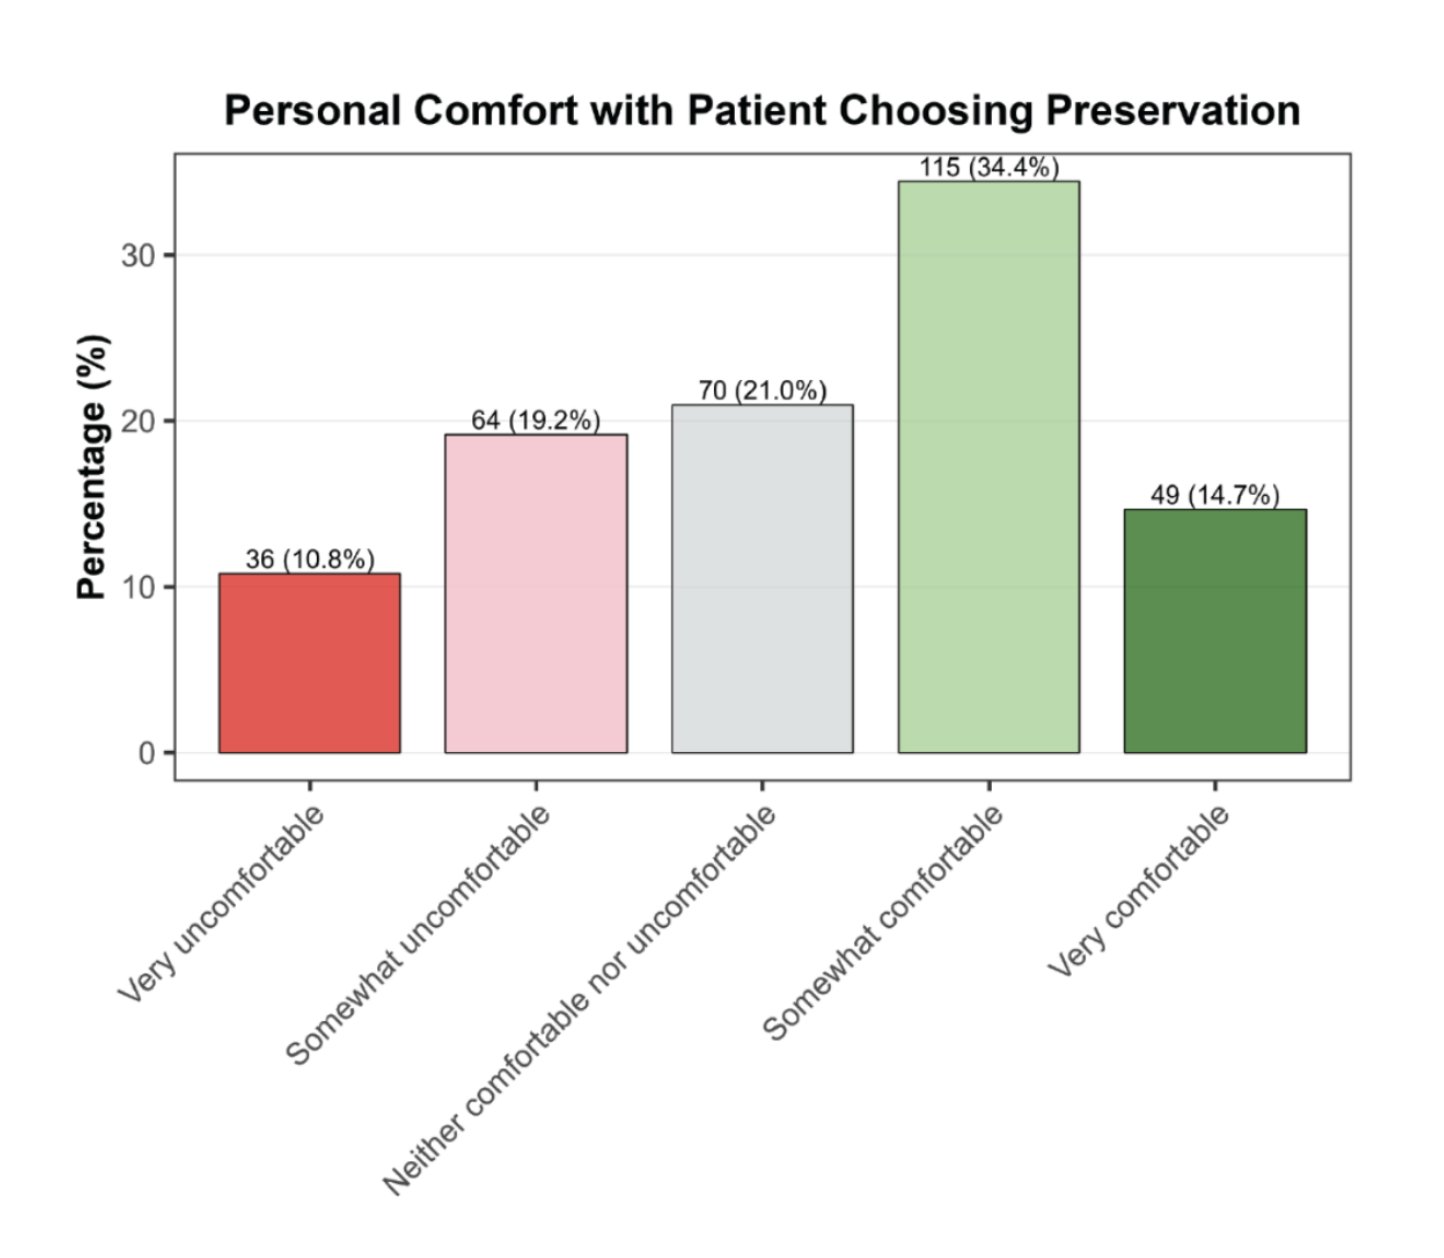This screenshot has width=1444, height=1258.
Task: Select the 115 (34.4%) data label
Action: pos(988,167)
